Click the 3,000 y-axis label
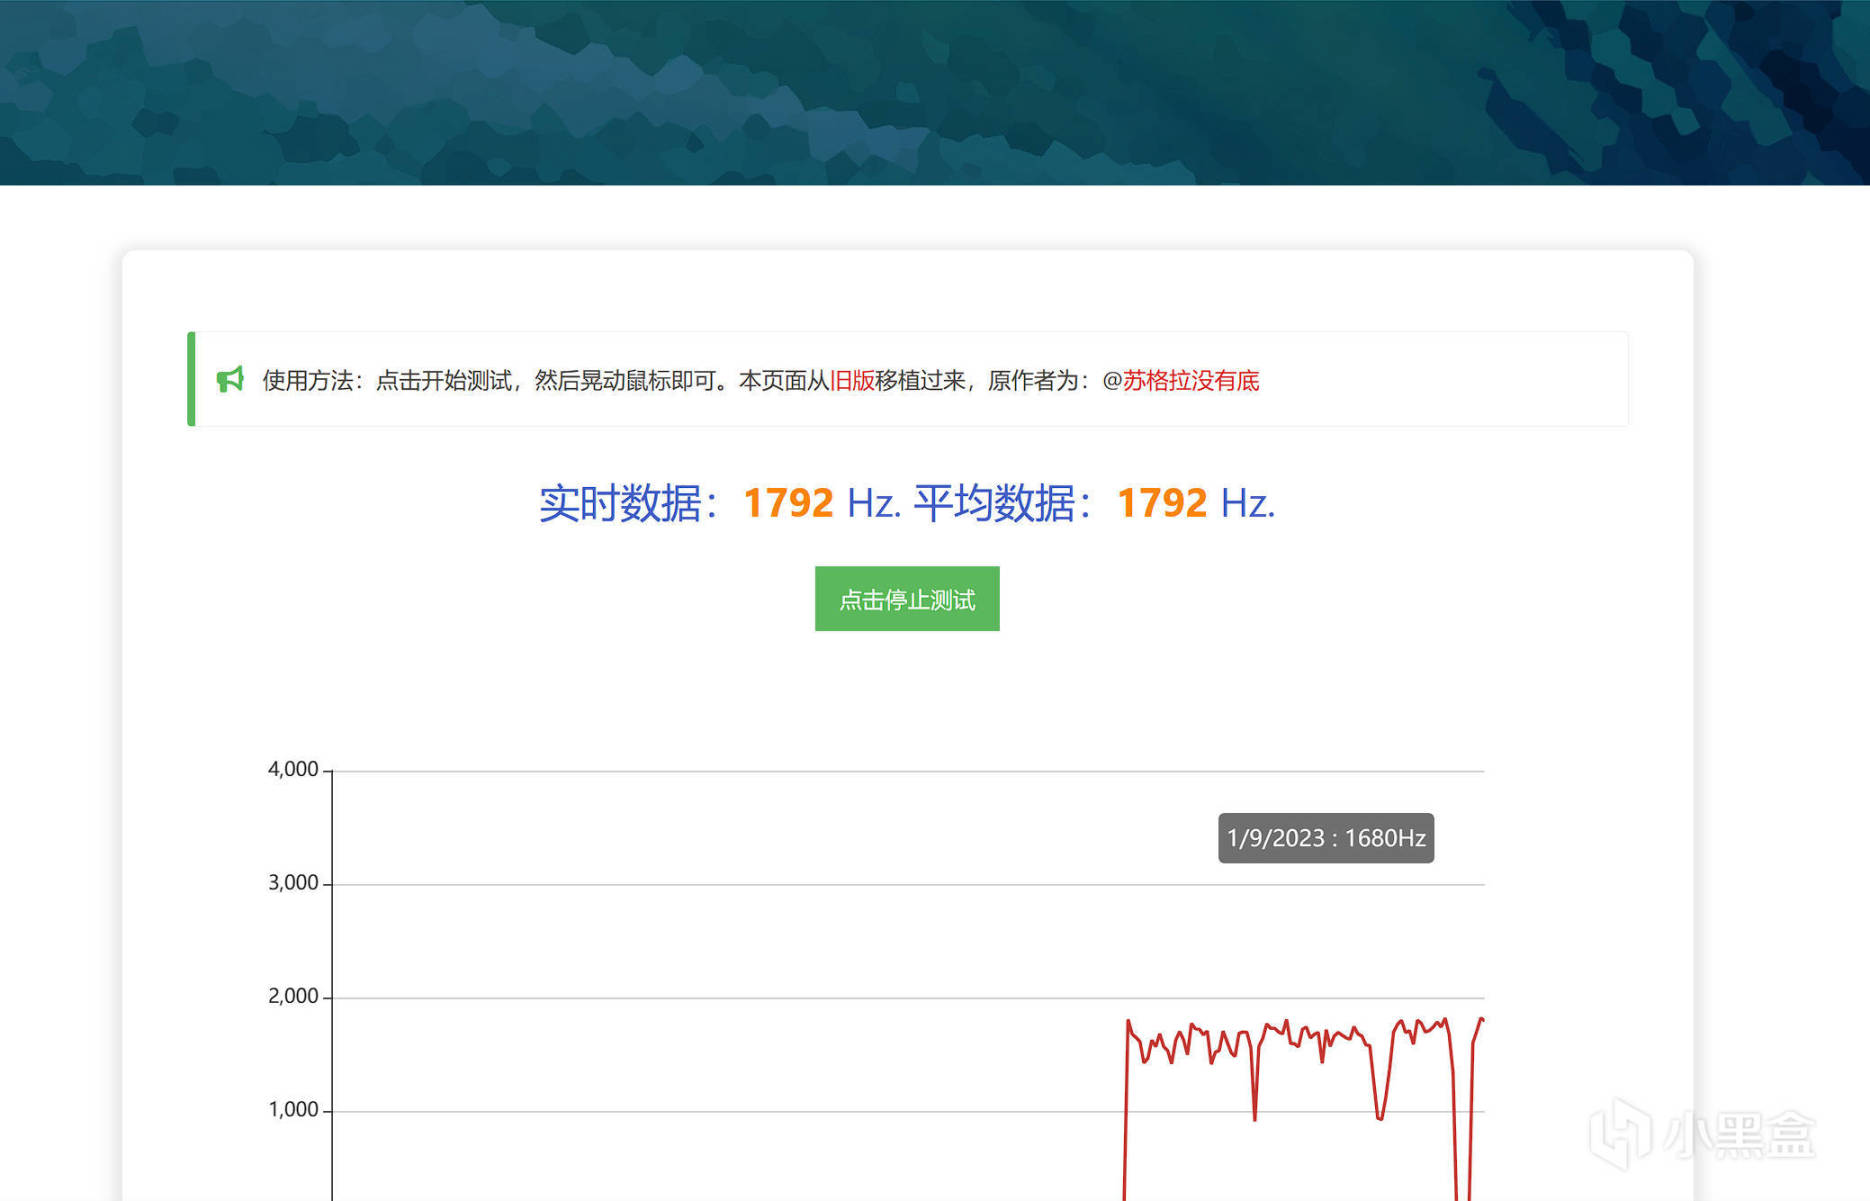This screenshot has width=1870, height=1201. pyautogui.click(x=293, y=883)
